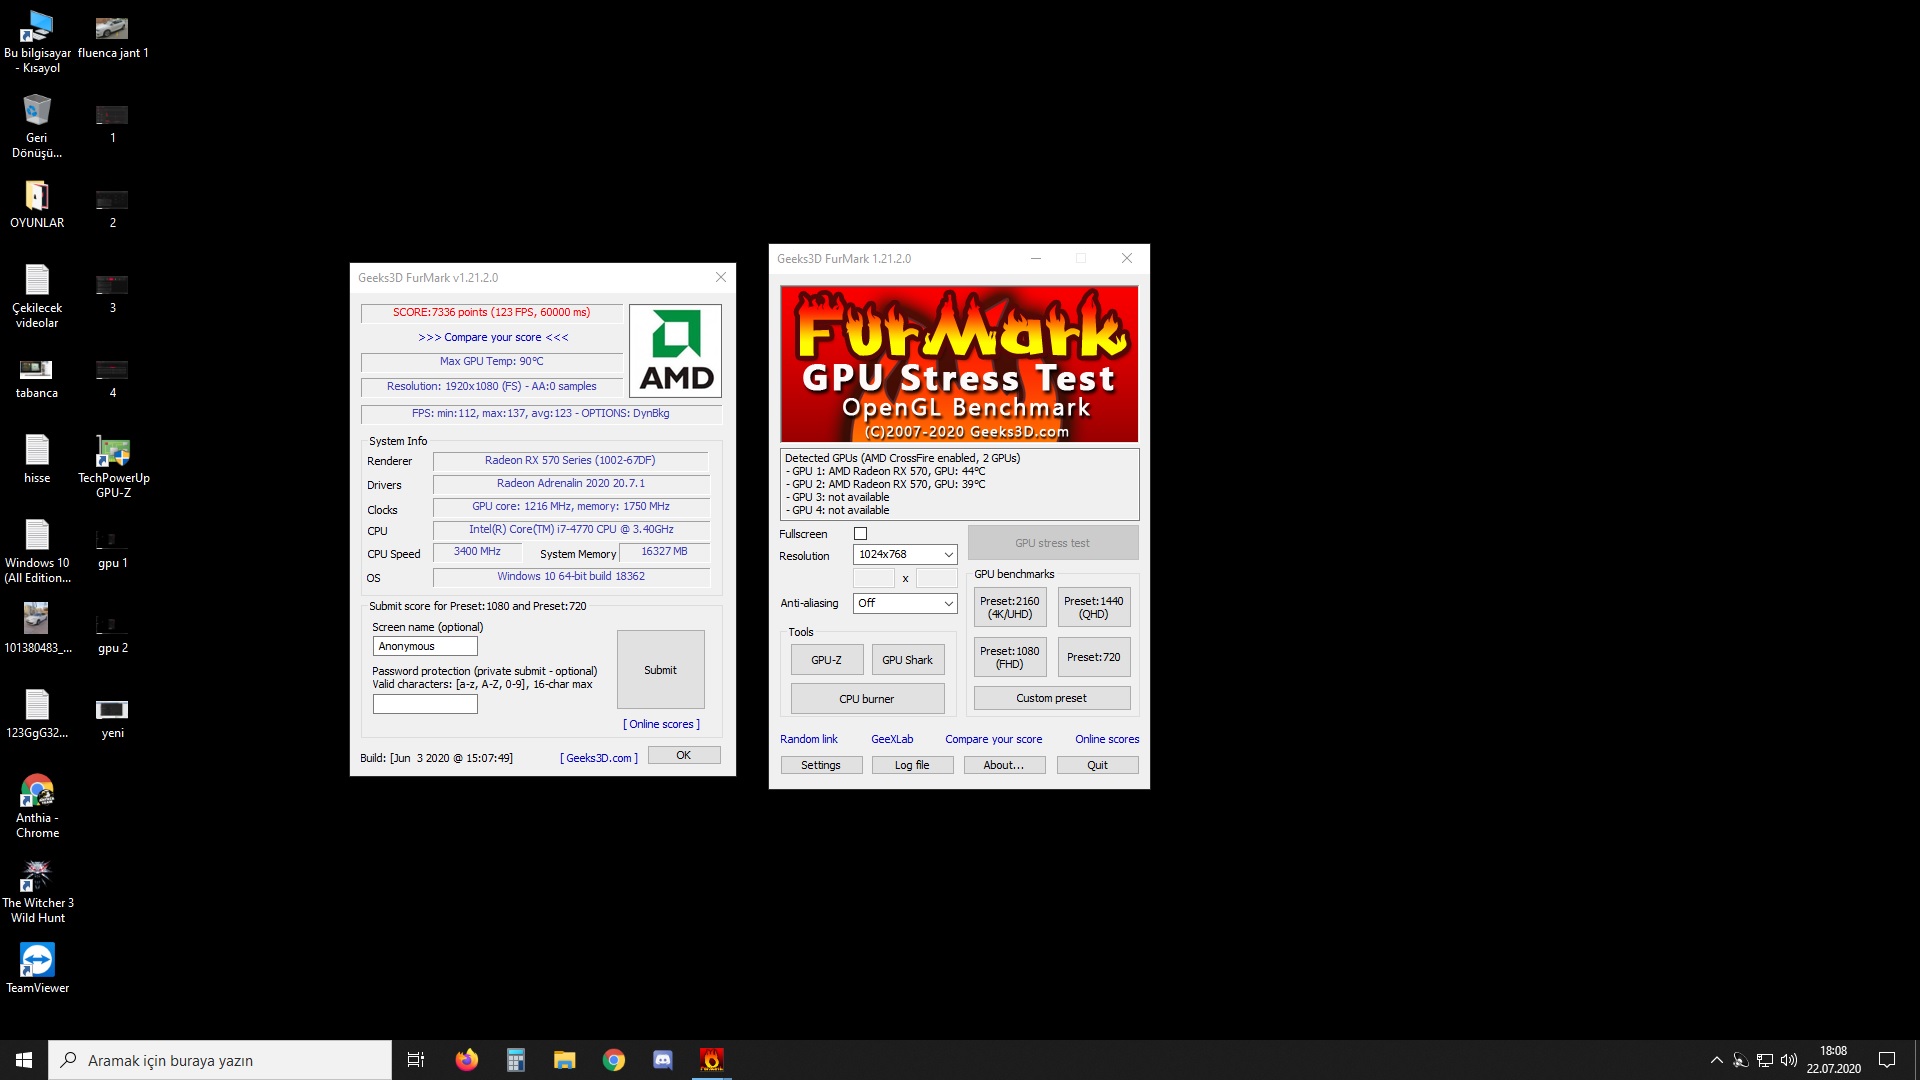Enable the Fullscreen checkbox
The height and width of the screenshot is (1080, 1920).
pyautogui.click(x=860, y=534)
